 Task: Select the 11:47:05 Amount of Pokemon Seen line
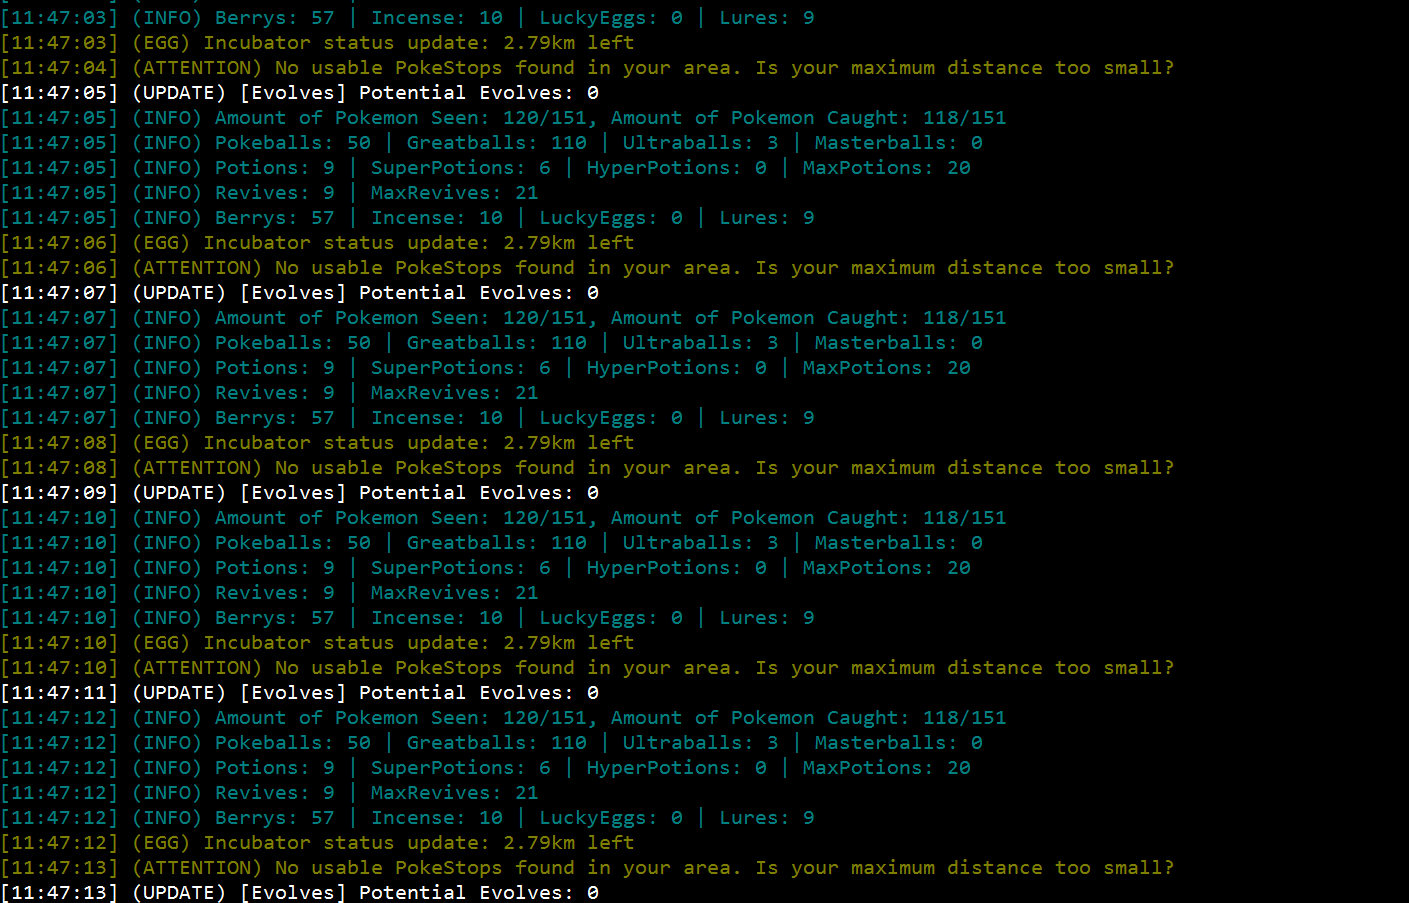coord(503,118)
